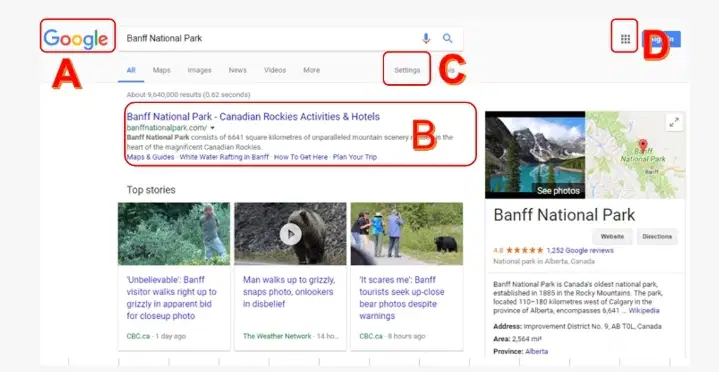The height and width of the screenshot is (372, 719).
Task: Click the visitor near bushes story thumbnail
Action: pos(174,234)
